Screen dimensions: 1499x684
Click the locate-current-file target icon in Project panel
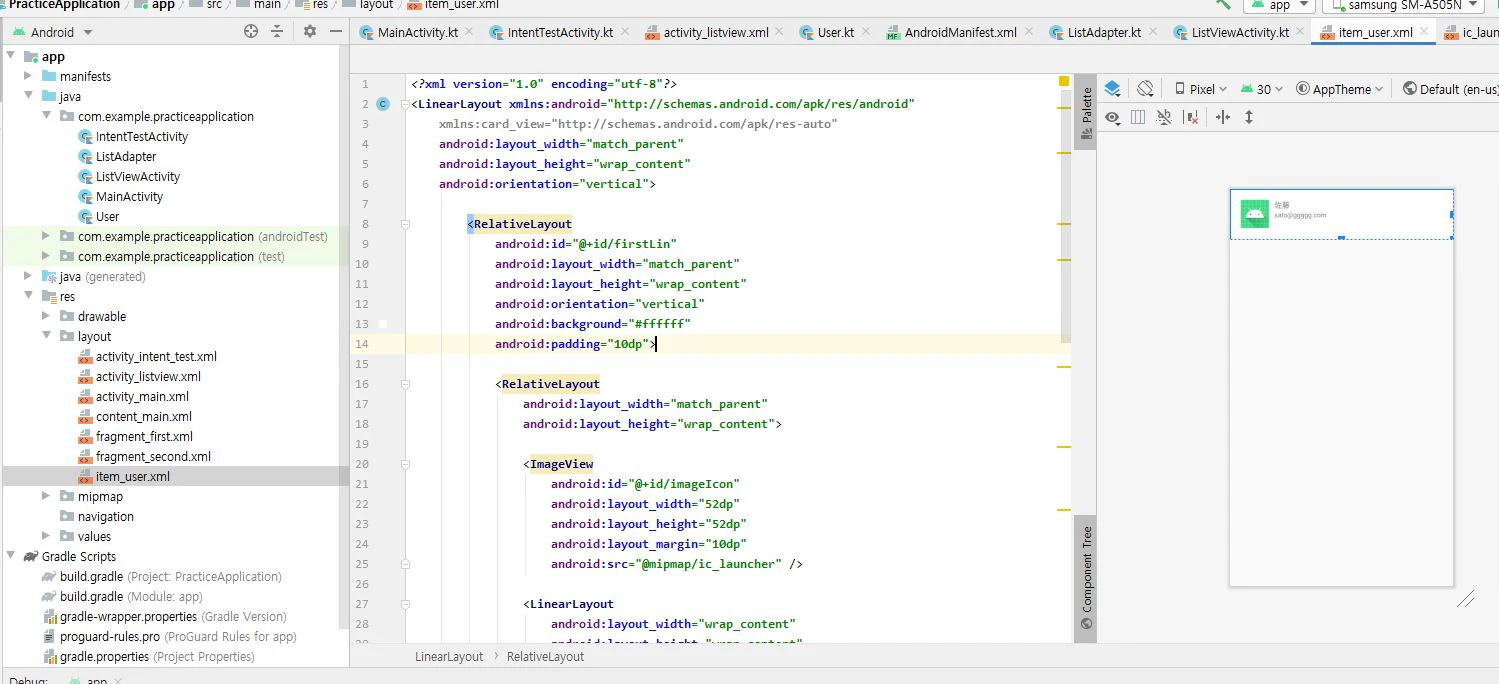[x=251, y=32]
